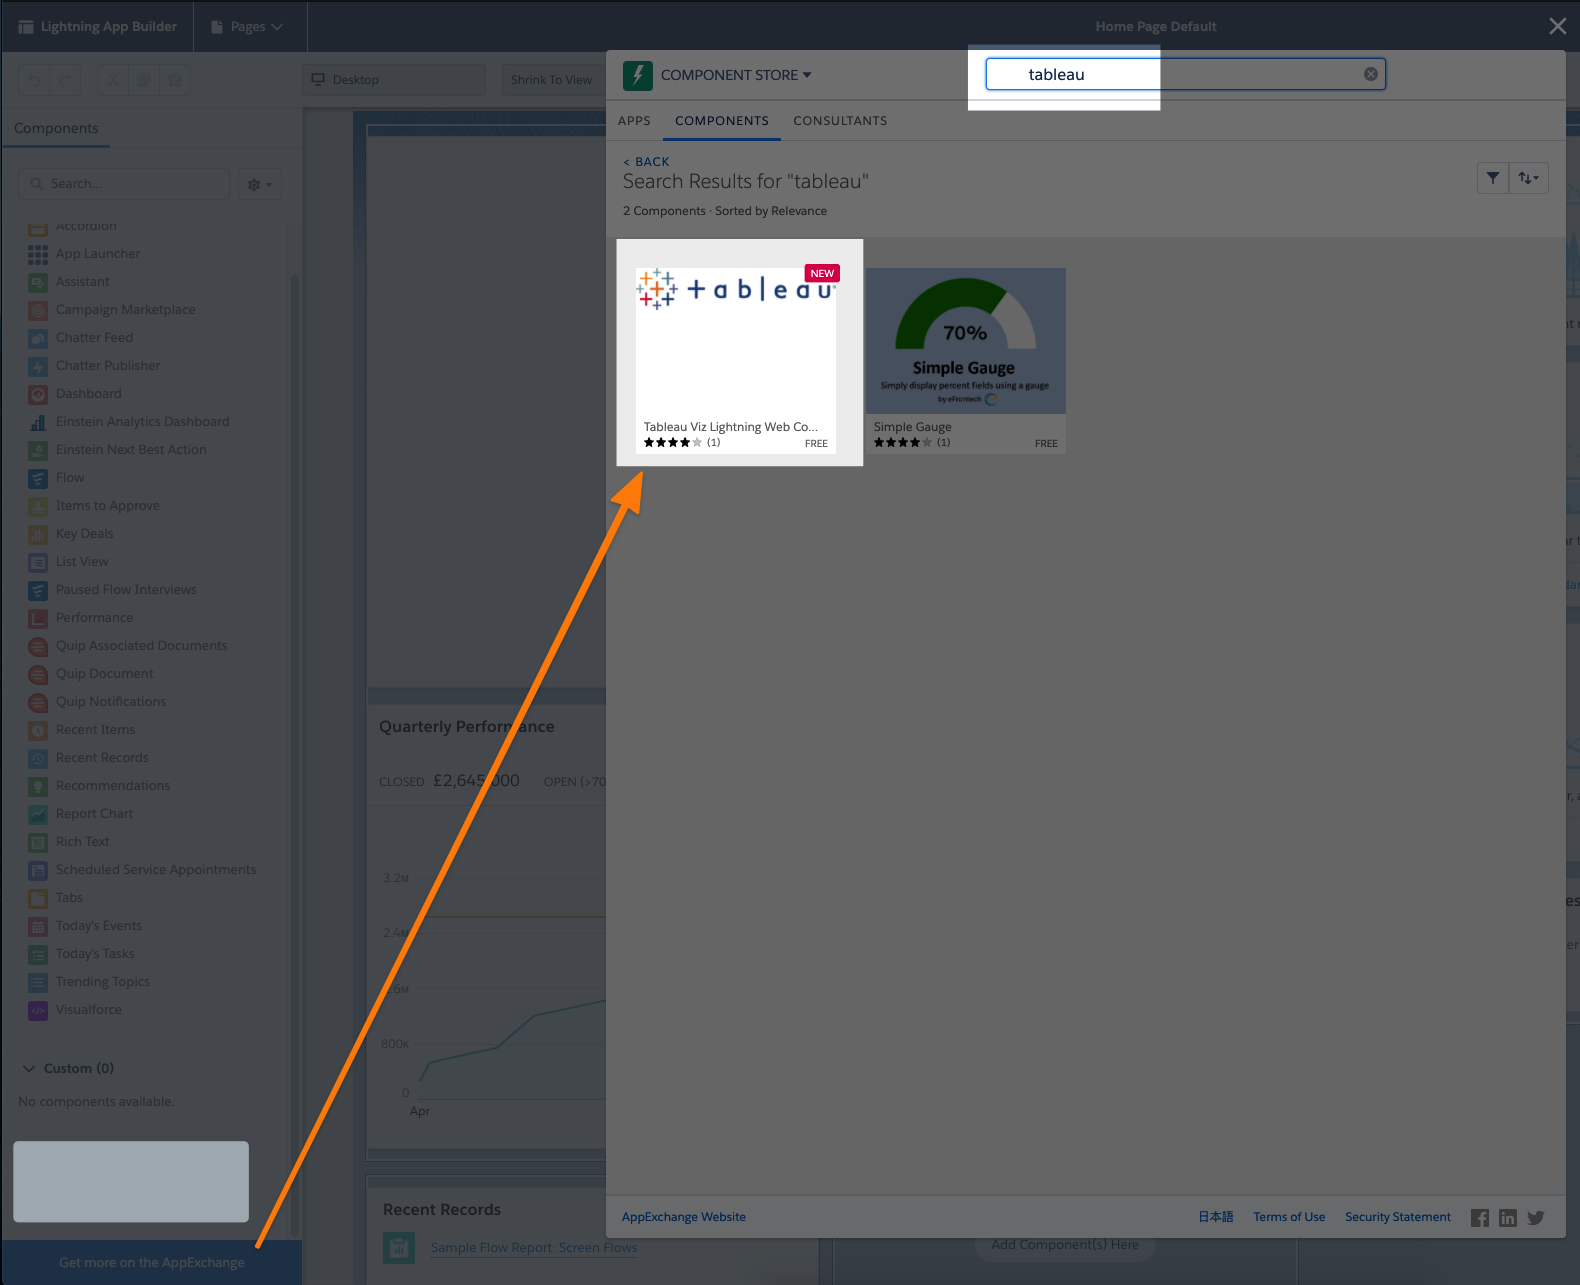Open the Terms of Use link
Screen dimensions: 1580x1285
pyautogui.click(x=1289, y=1217)
